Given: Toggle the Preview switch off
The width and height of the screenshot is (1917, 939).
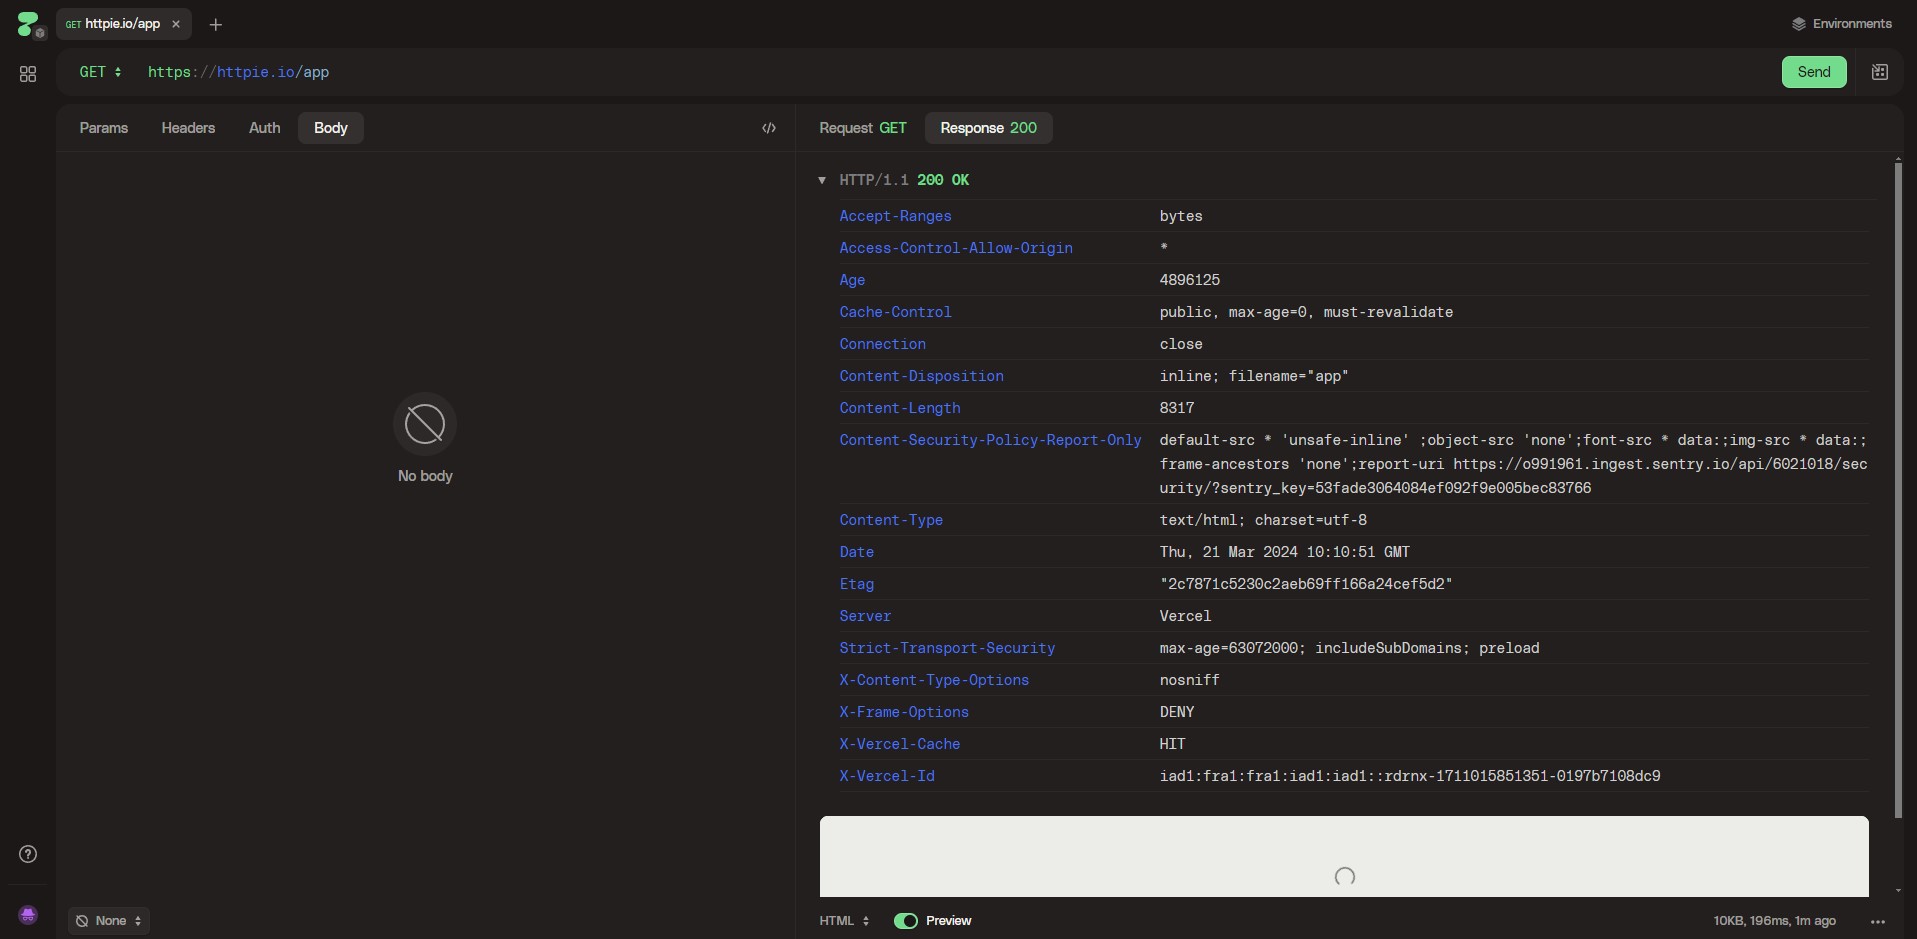Looking at the screenshot, I should 906,921.
